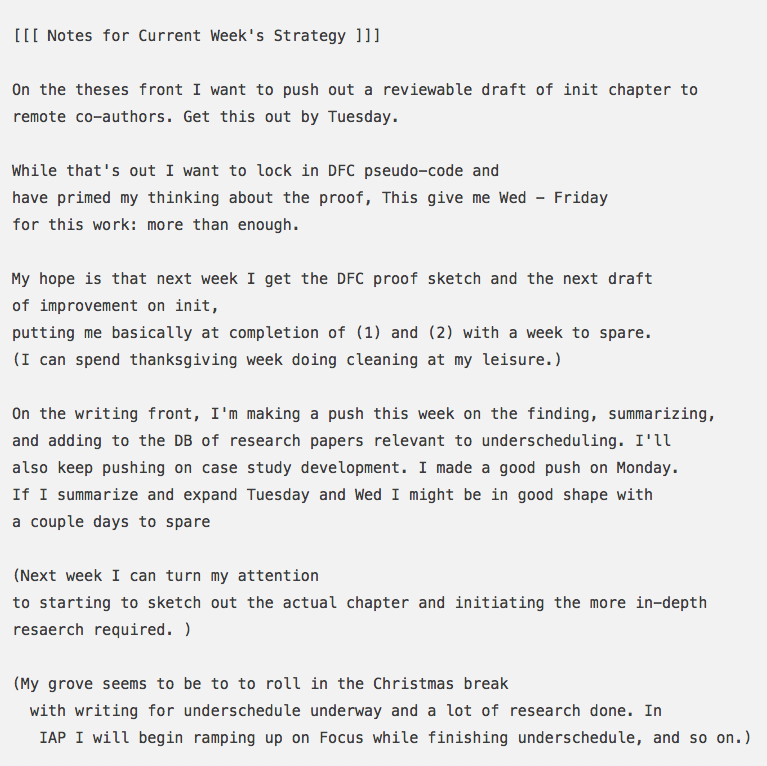The width and height of the screenshot is (767, 766).
Task: Click 'Focus' in the IAP line
Action: point(341,738)
